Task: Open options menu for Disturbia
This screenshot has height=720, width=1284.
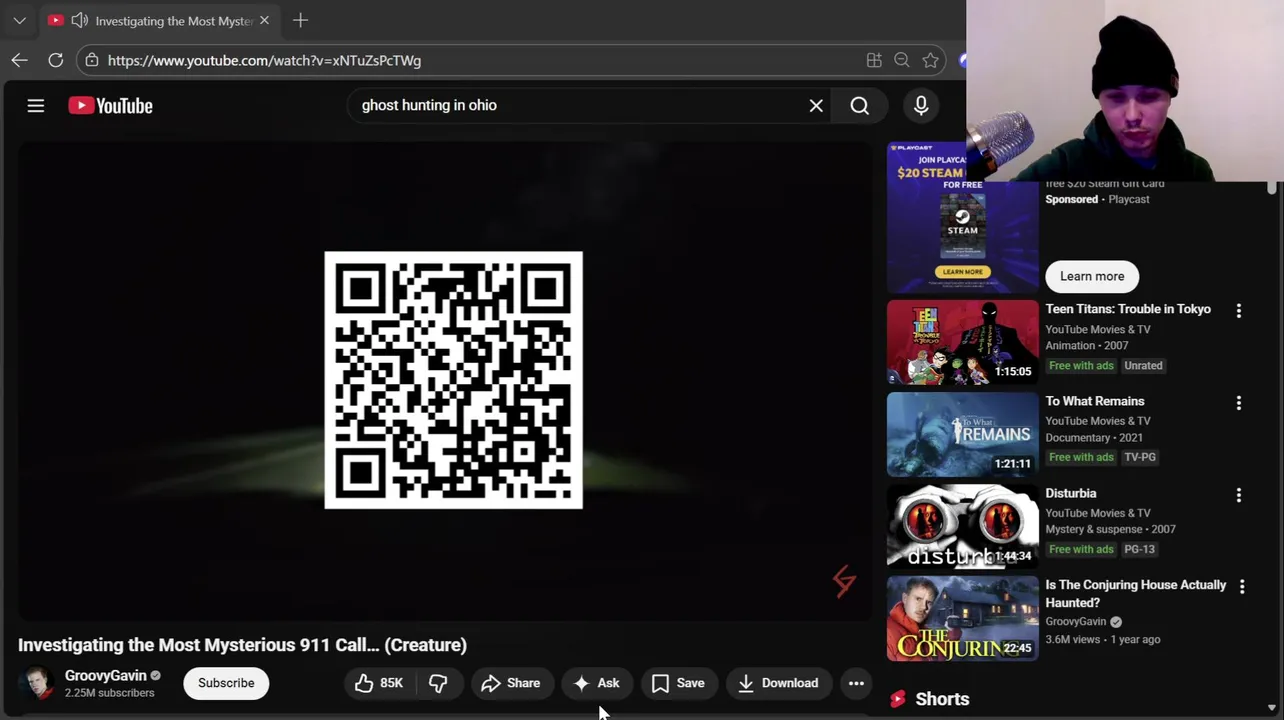Action: tap(1239, 495)
